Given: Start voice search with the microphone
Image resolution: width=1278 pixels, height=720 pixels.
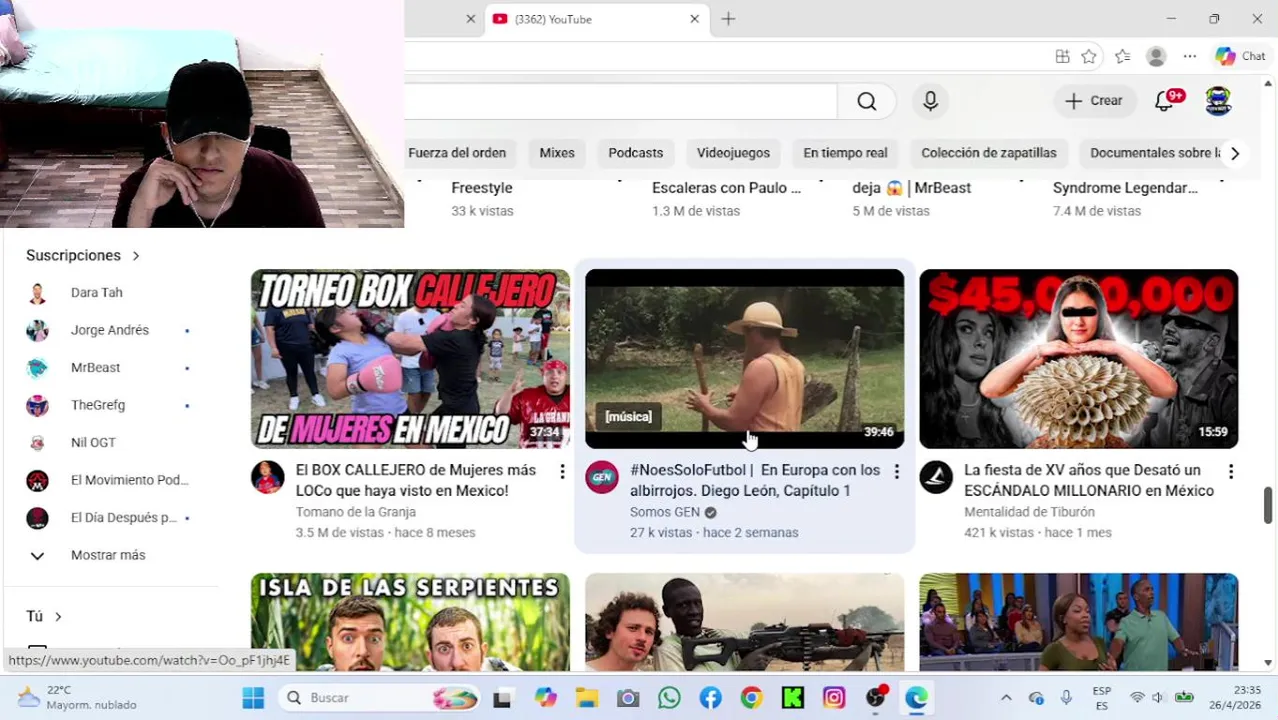Looking at the screenshot, I should [930, 101].
